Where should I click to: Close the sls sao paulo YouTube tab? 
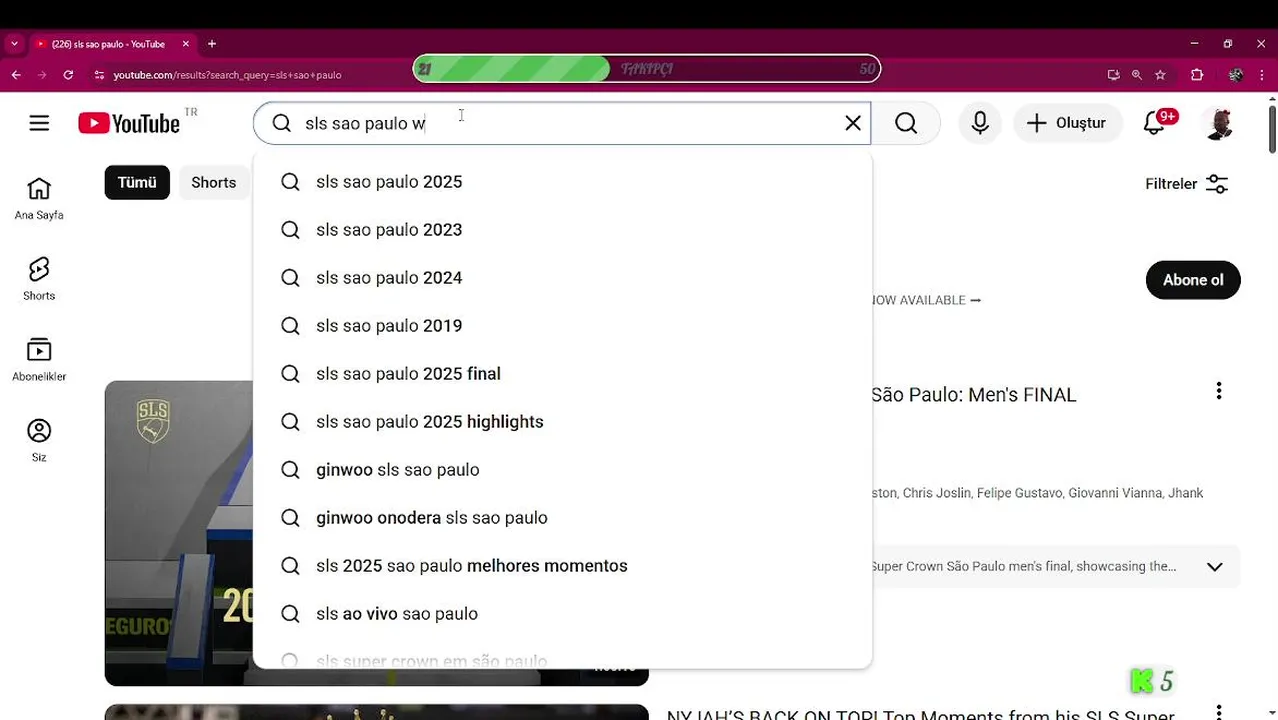click(x=186, y=44)
